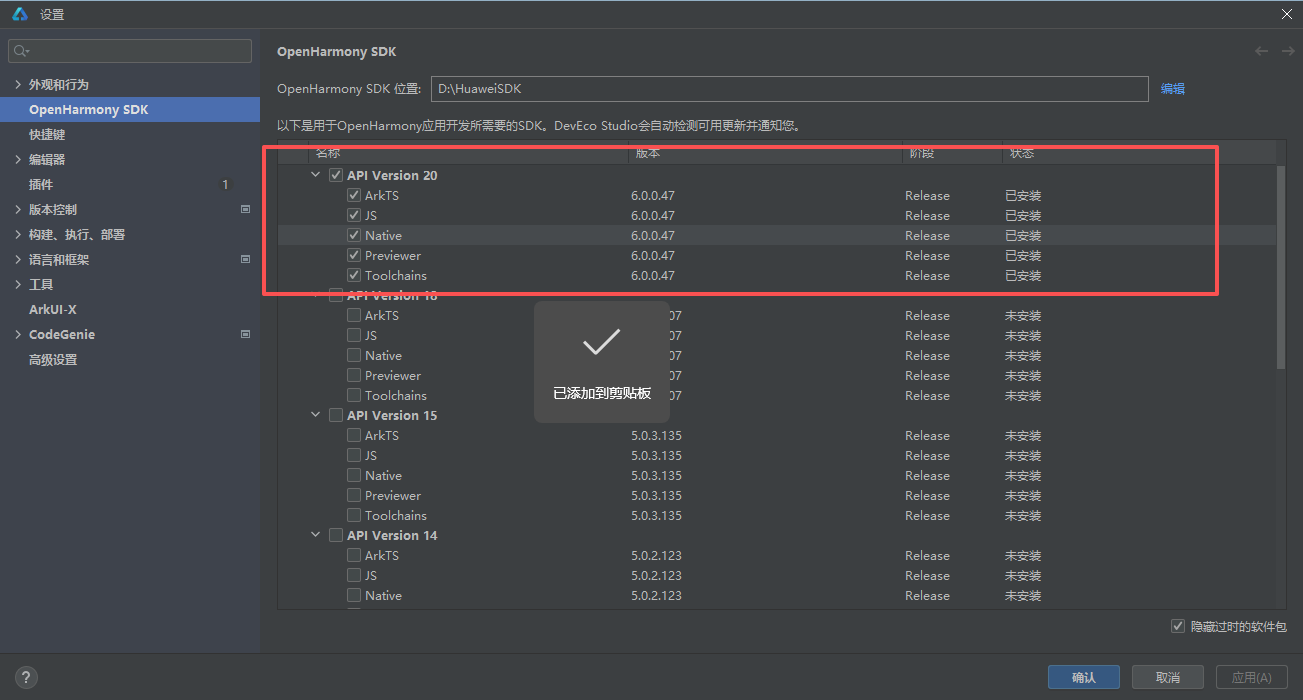
Task: Click the plugin update badge next to 插件
Action: [x=225, y=185]
